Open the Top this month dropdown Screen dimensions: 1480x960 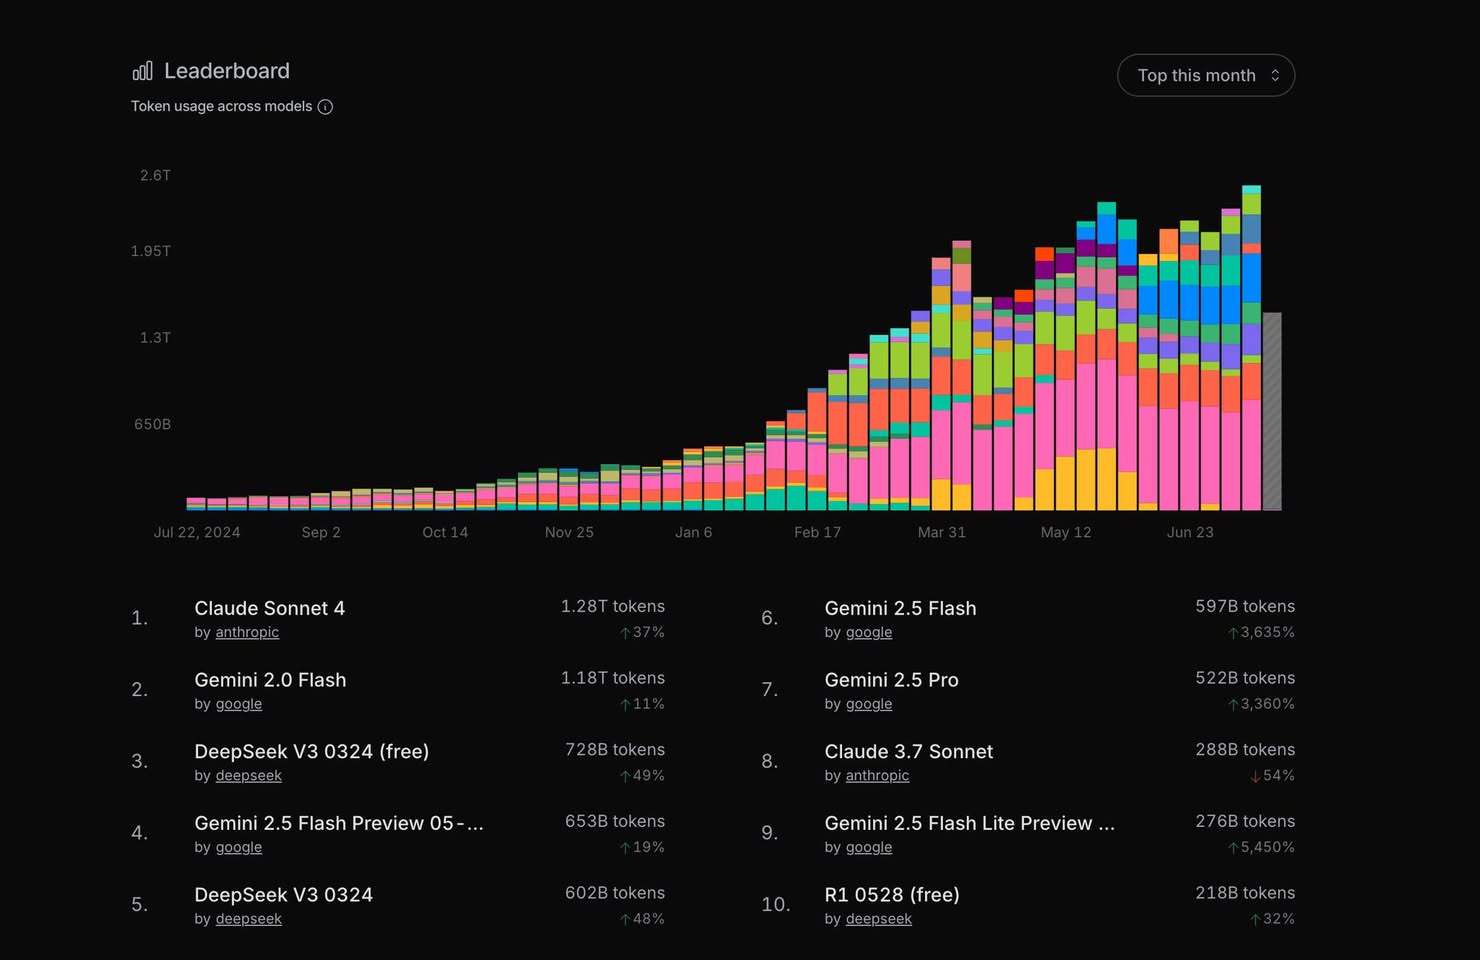[1205, 76]
